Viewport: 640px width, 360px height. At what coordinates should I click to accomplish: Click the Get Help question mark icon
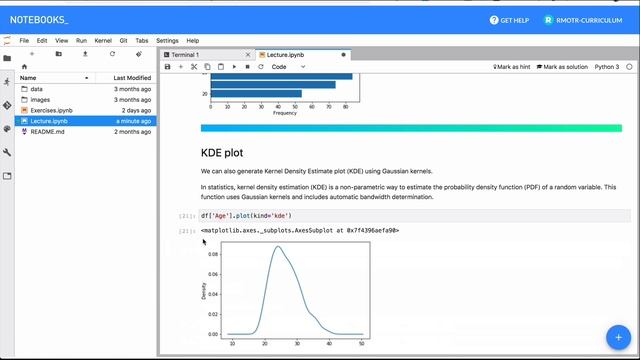pyautogui.click(x=494, y=20)
